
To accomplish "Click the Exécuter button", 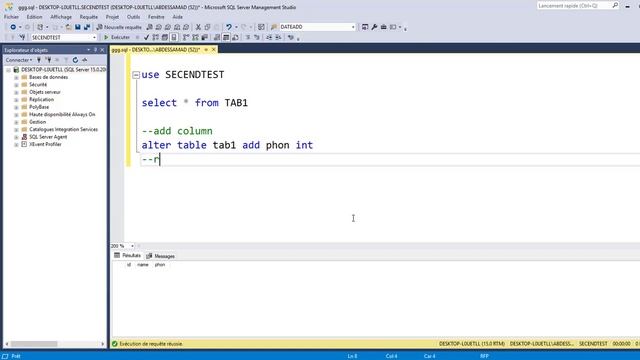I will tap(117, 38).
